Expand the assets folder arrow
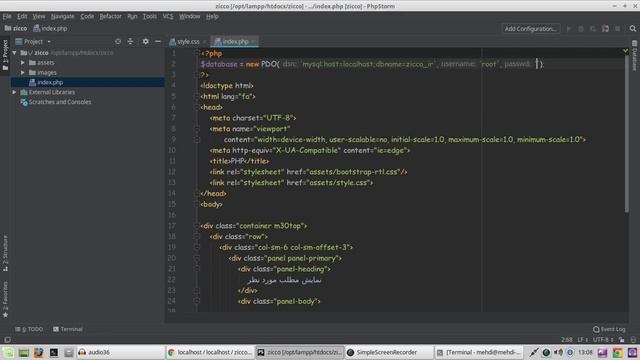 [23, 63]
